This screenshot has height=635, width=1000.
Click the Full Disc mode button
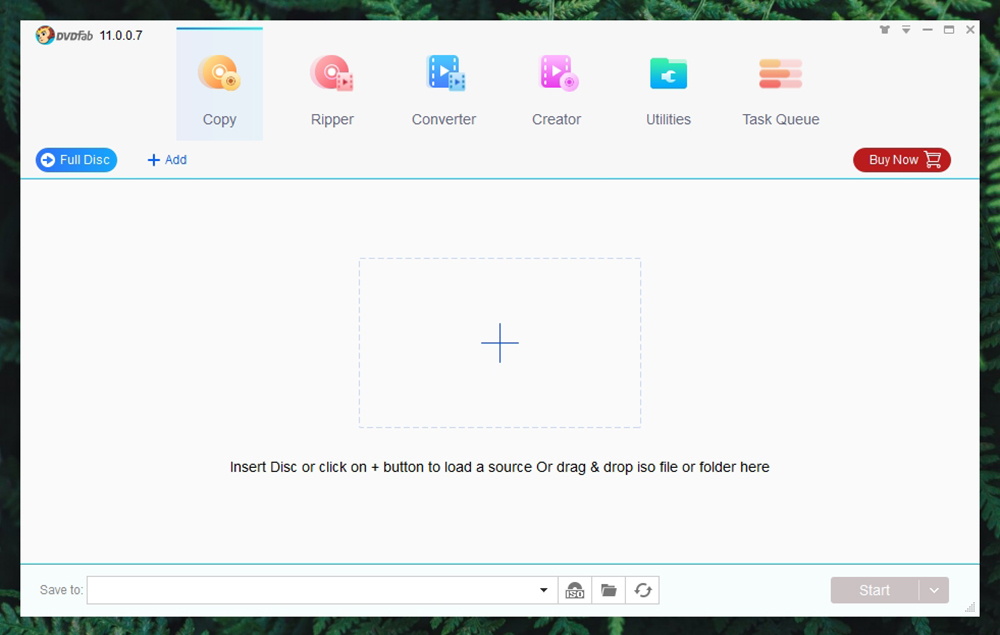click(76, 160)
